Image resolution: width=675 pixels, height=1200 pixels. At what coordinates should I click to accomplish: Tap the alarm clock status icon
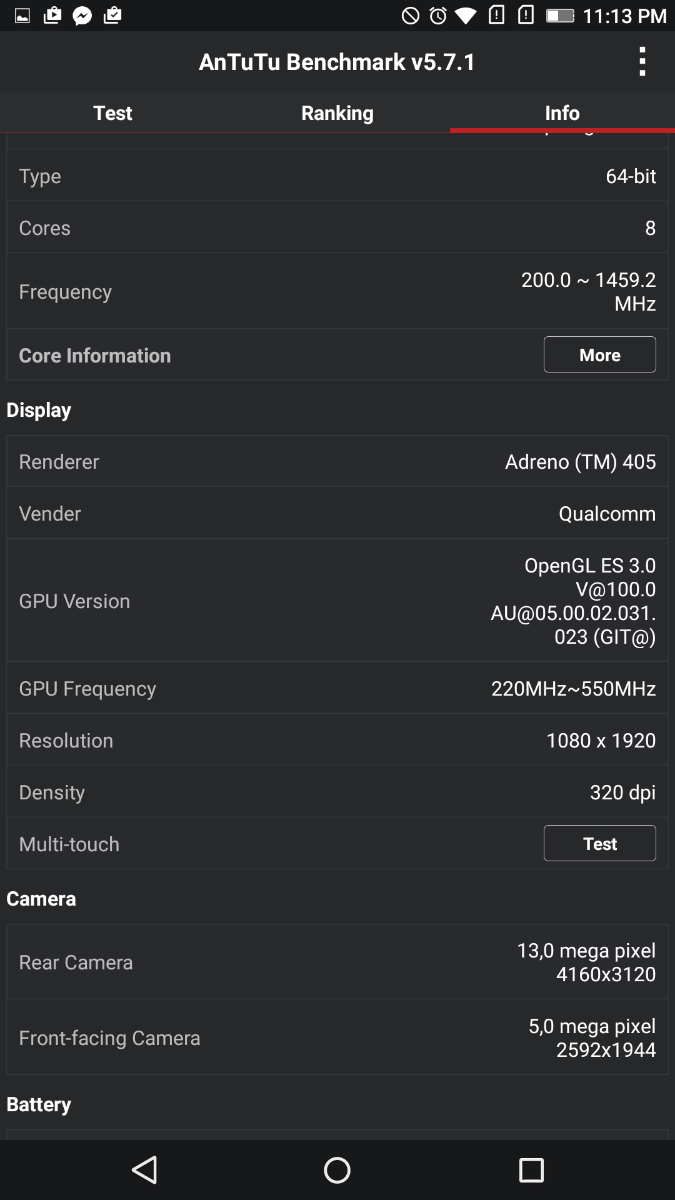pyautogui.click(x=438, y=16)
